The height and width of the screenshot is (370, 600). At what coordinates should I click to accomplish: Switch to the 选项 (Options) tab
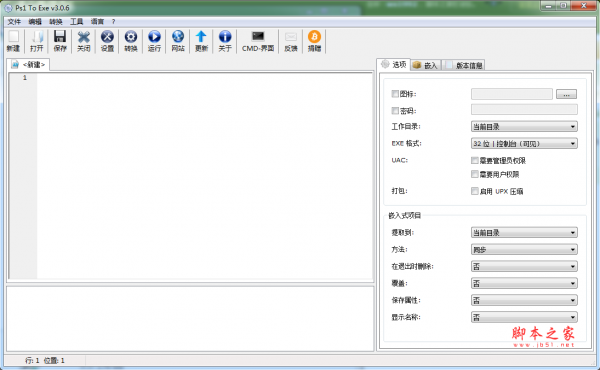click(x=394, y=64)
